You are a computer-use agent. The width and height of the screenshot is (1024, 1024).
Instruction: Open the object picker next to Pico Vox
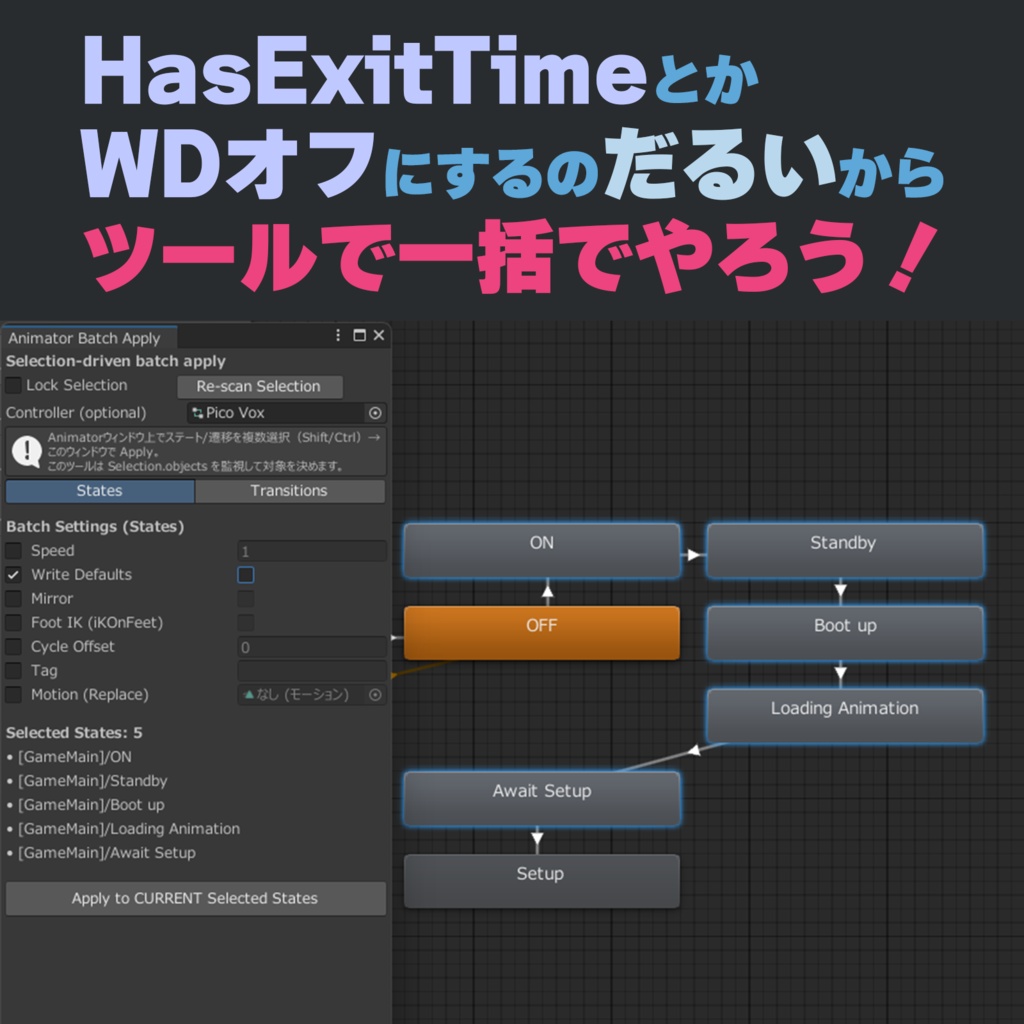[x=377, y=413]
